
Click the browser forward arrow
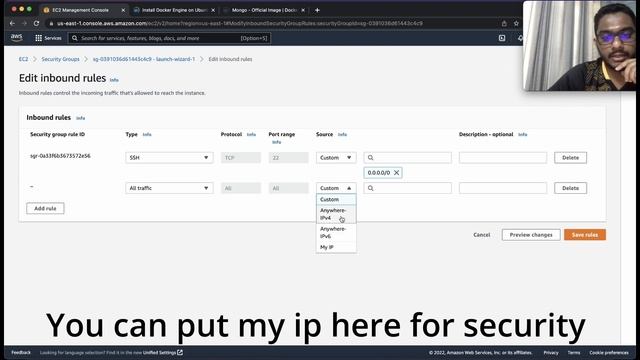pos(24,24)
